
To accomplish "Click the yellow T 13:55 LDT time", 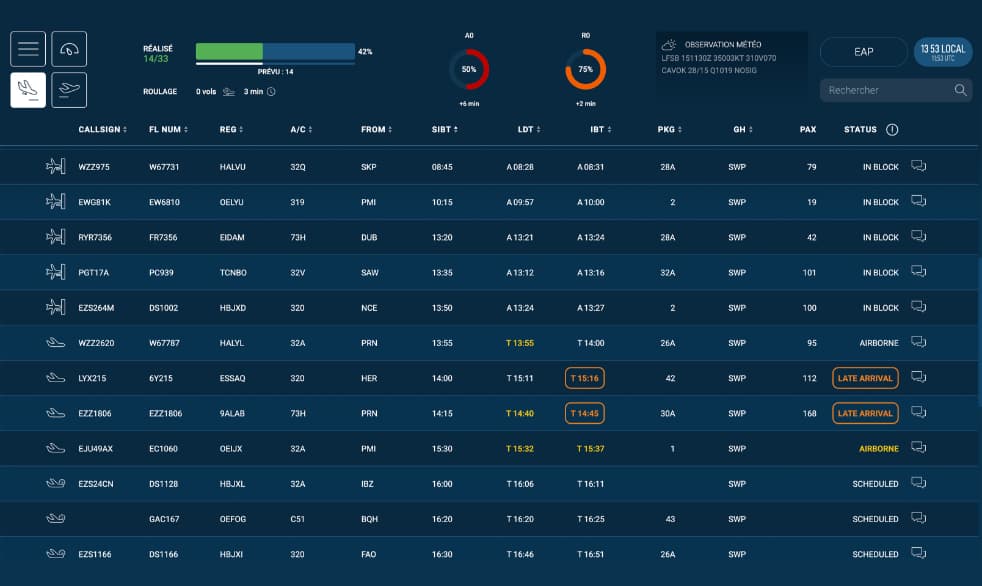I will pyautogui.click(x=520, y=343).
